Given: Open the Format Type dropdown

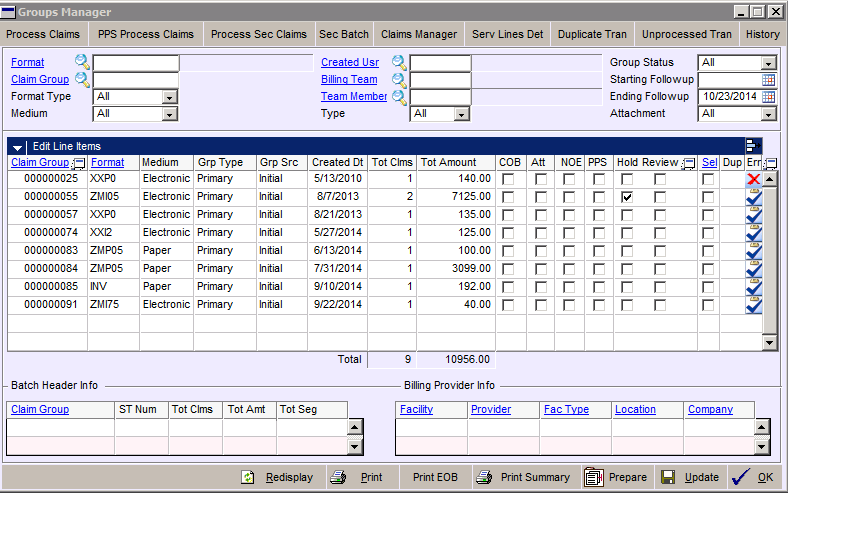Looking at the screenshot, I should point(170,98).
